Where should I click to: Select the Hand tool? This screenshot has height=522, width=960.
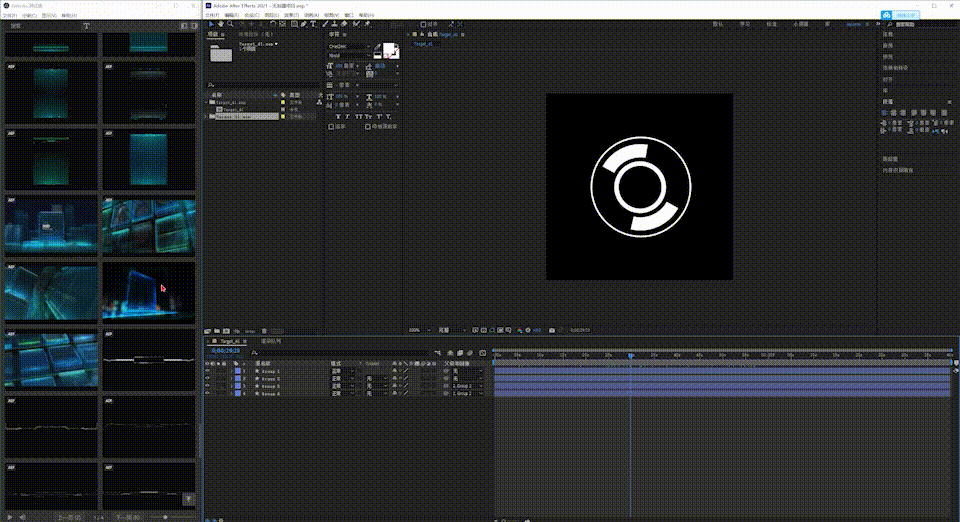(220, 23)
